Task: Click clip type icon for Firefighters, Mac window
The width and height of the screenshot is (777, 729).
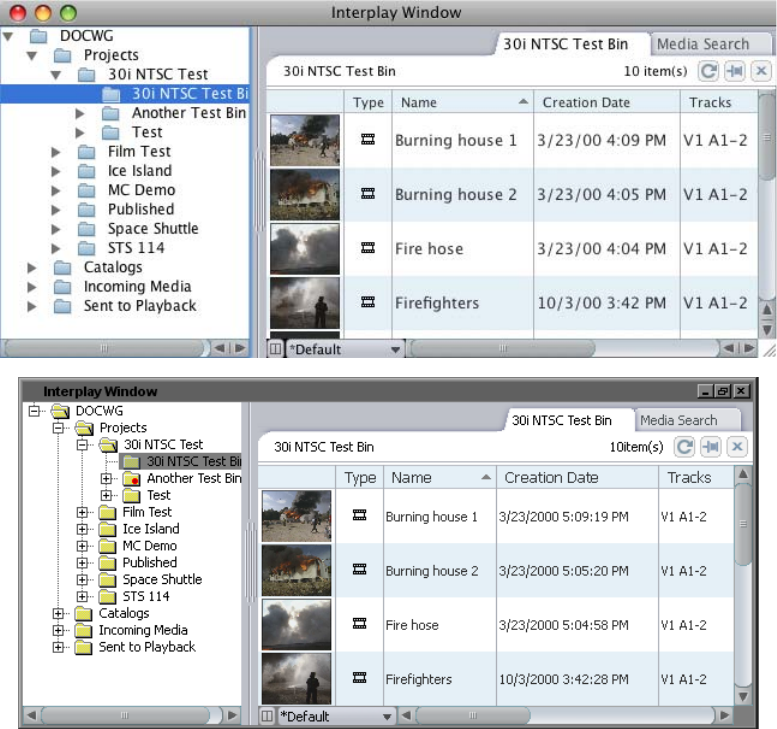Action: pyautogui.click(x=368, y=301)
